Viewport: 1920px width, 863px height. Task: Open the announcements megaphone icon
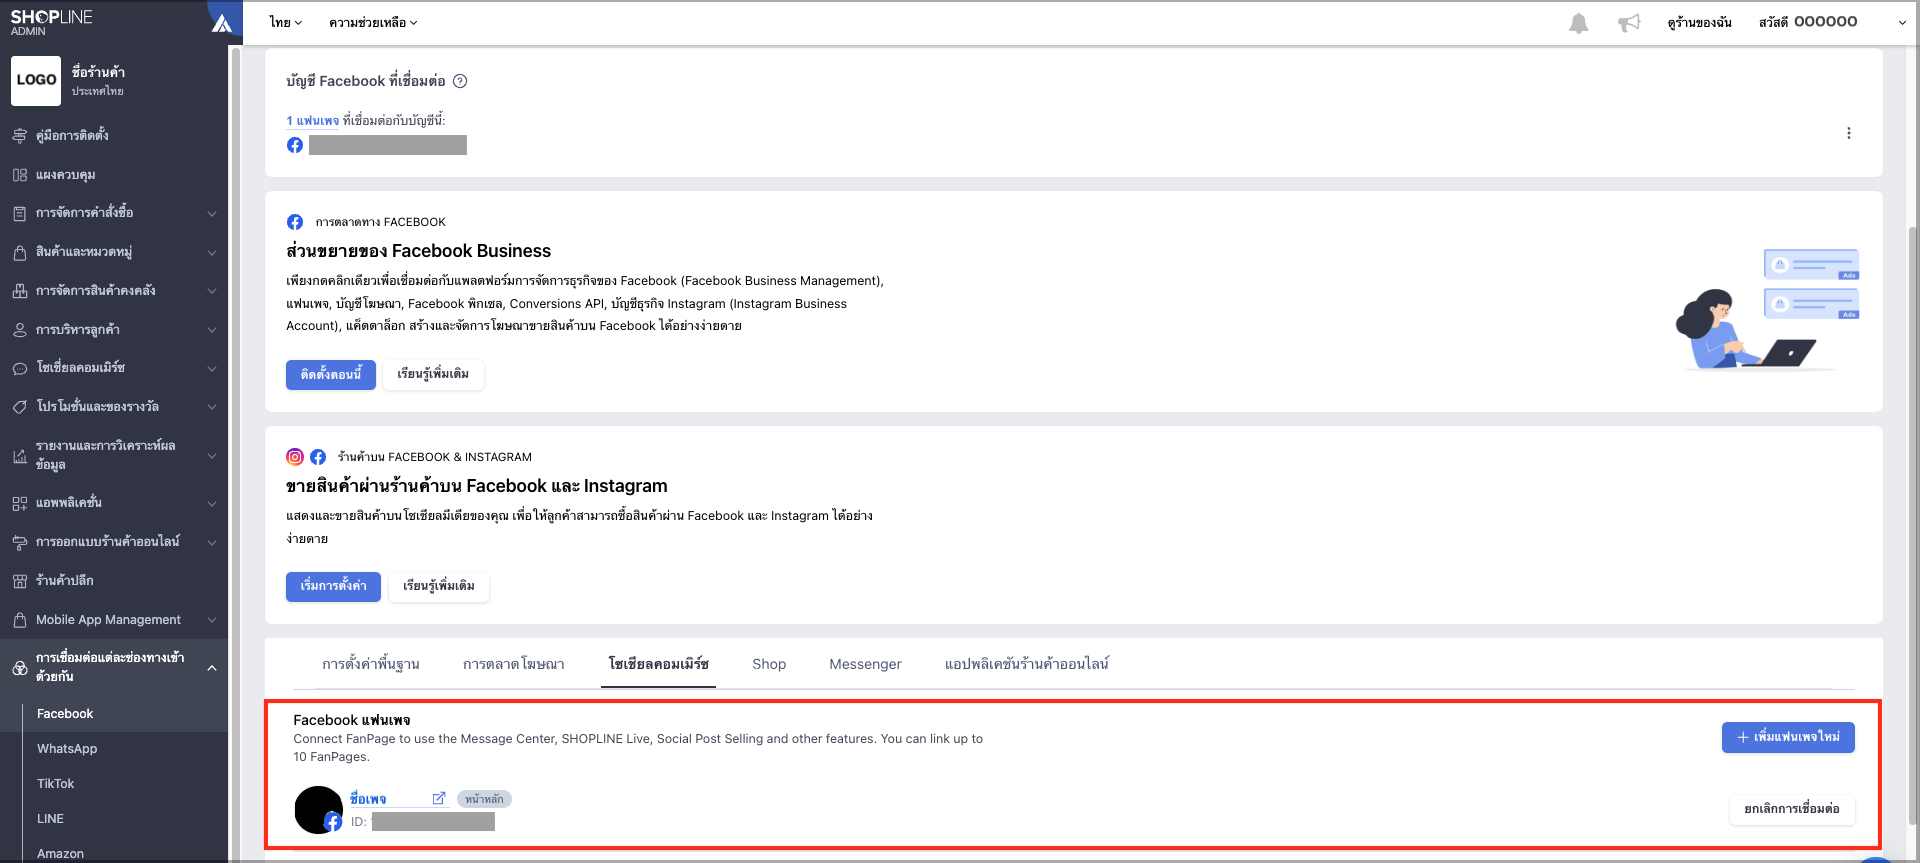1629,23
